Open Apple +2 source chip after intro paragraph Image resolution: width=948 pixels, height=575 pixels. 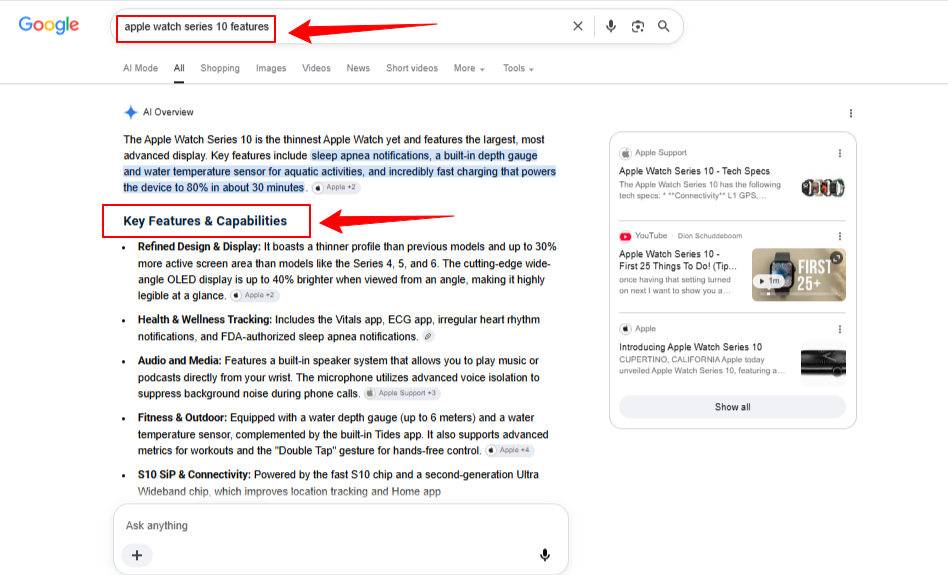[x=336, y=187]
